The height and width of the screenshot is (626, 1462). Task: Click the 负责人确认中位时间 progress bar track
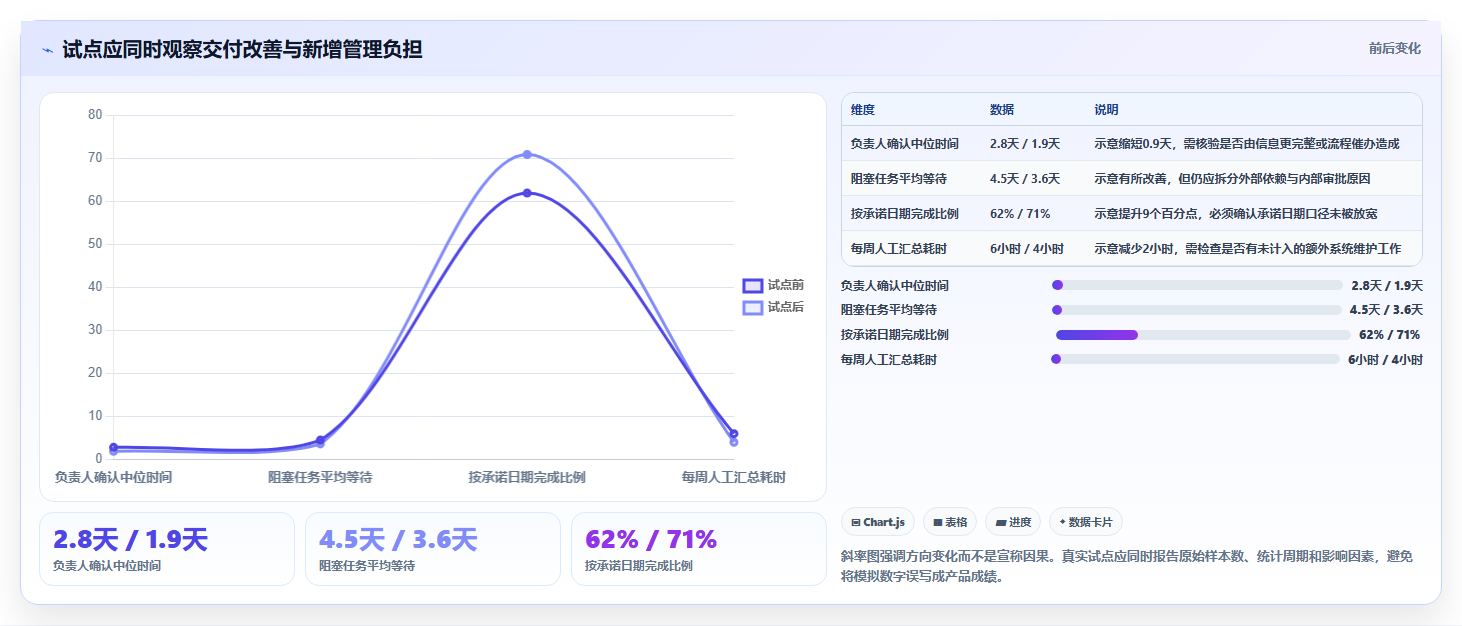click(x=1197, y=286)
